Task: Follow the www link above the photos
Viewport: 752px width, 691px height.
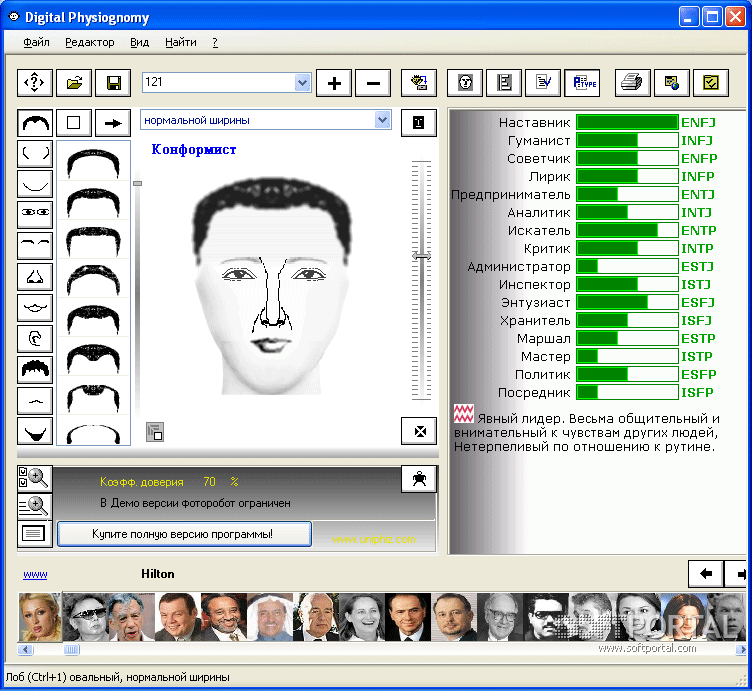Action: click(x=35, y=575)
